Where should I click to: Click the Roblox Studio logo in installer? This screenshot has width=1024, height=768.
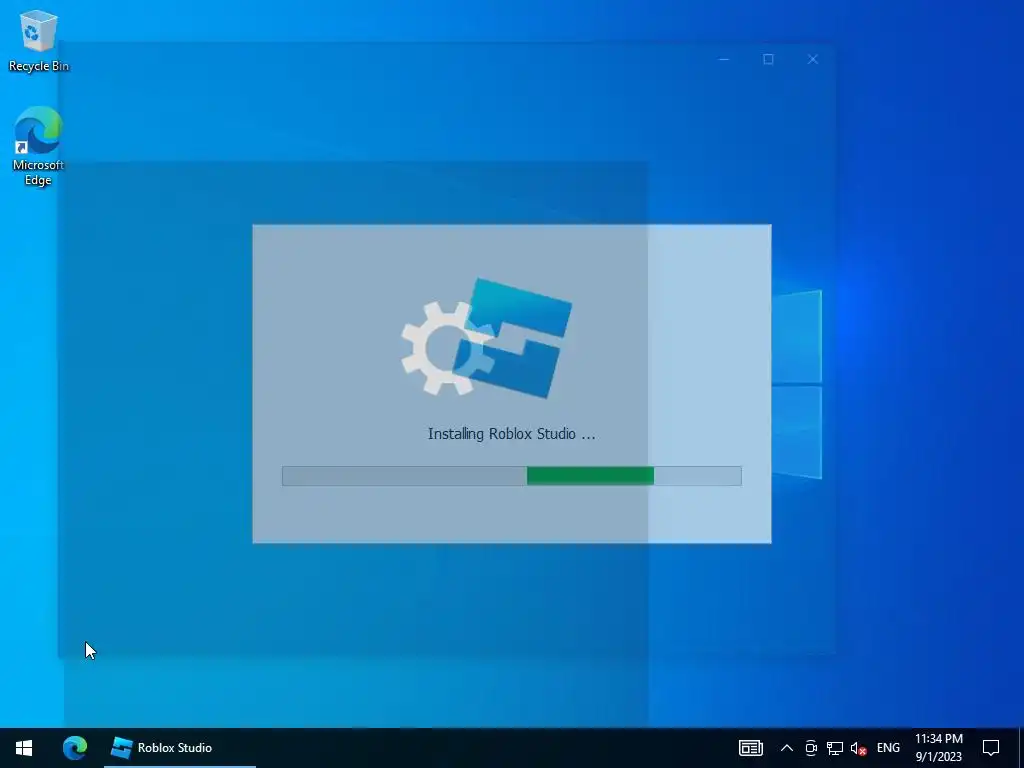coord(487,338)
